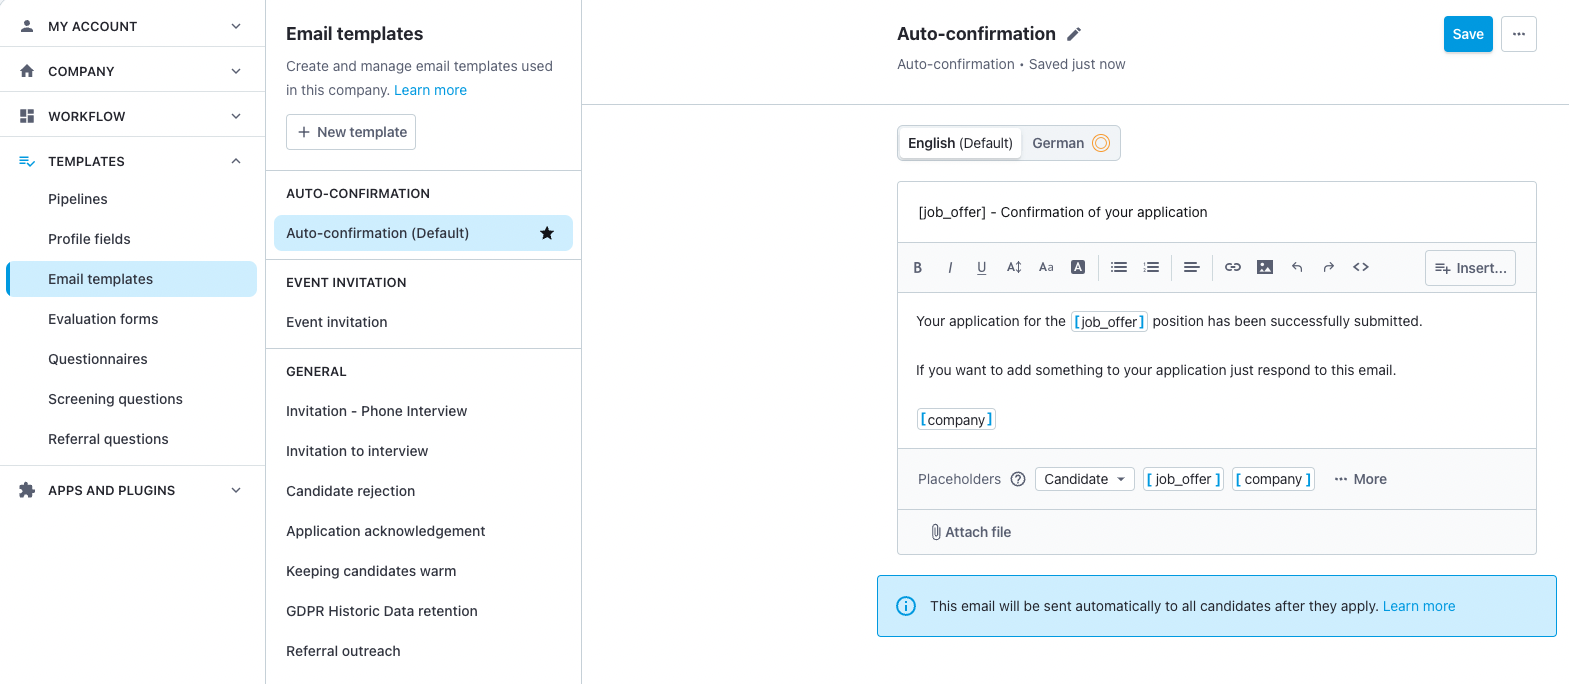
Task: Switch to the German language tab
Action: tap(1070, 143)
